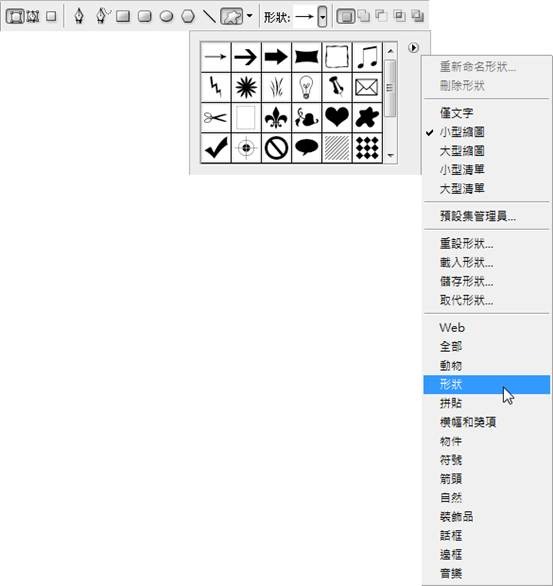The width and height of the screenshot is (553, 586).
Task: Pick the starburst shape
Action: 246,87
